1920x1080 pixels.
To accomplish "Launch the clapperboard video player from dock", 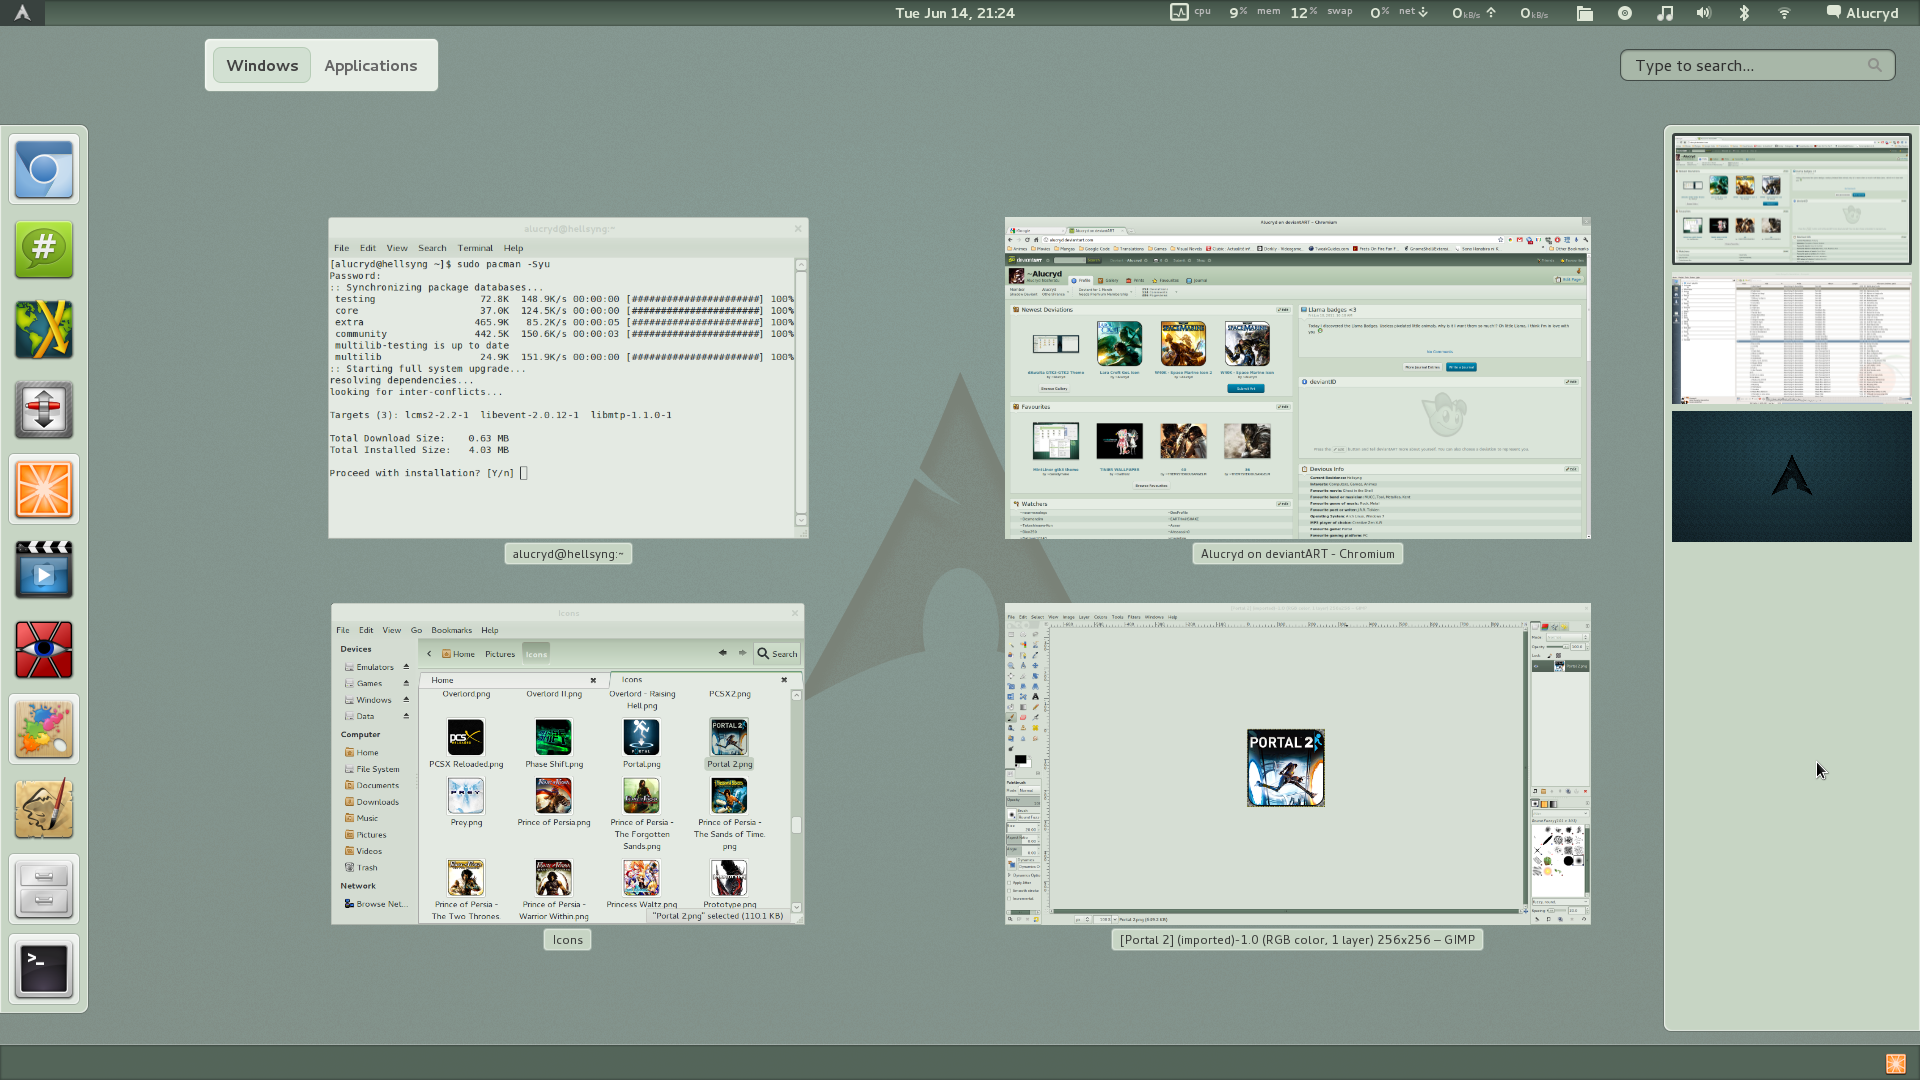I will pos(44,570).
